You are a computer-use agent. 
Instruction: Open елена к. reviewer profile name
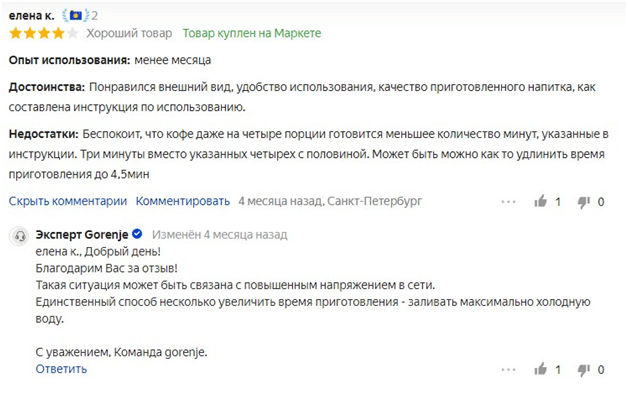(x=31, y=16)
